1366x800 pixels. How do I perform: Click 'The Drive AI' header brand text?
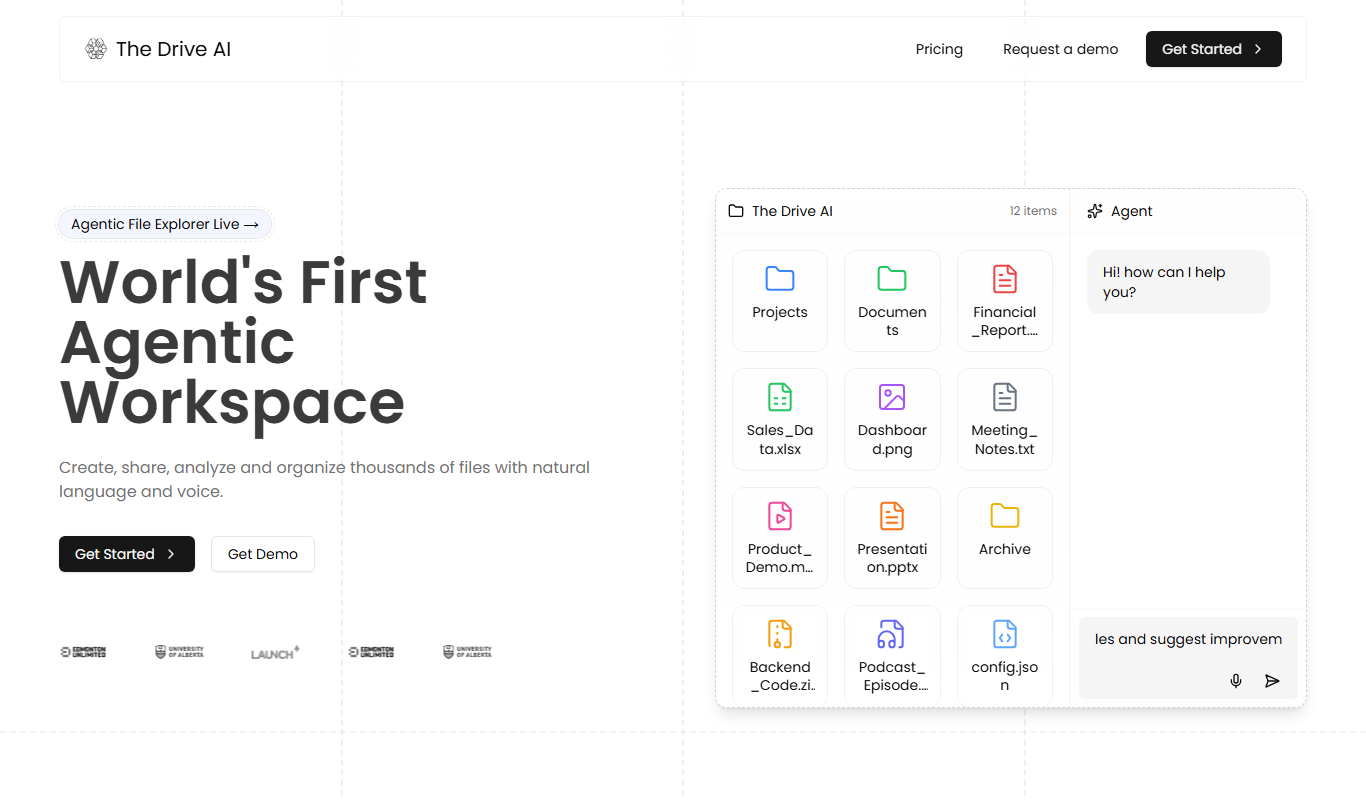pyautogui.click(x=173, y=49)
